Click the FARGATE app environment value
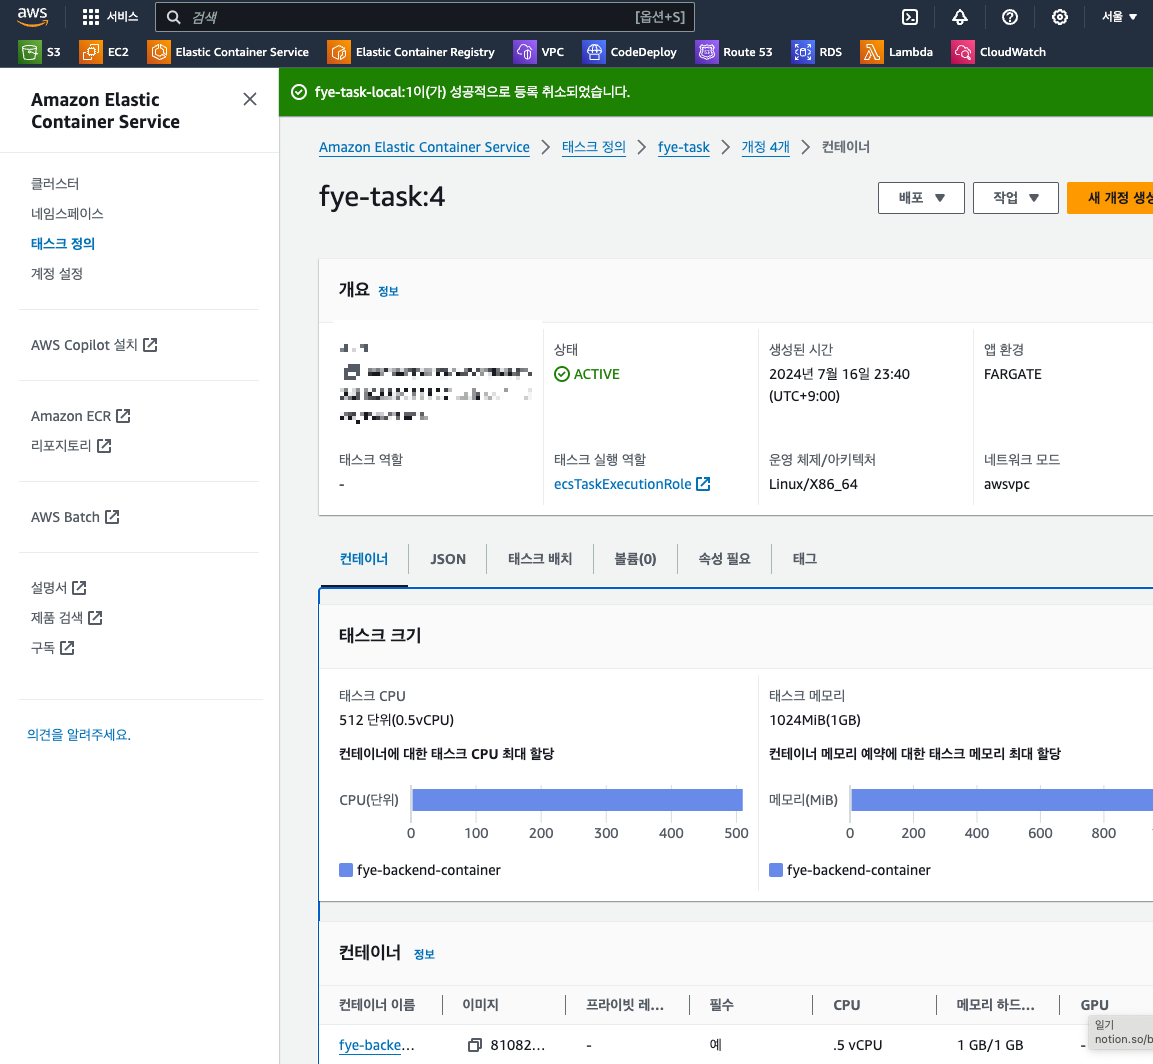The width and height of the screenshot is (1153, 1064). tap(1013, 374)
